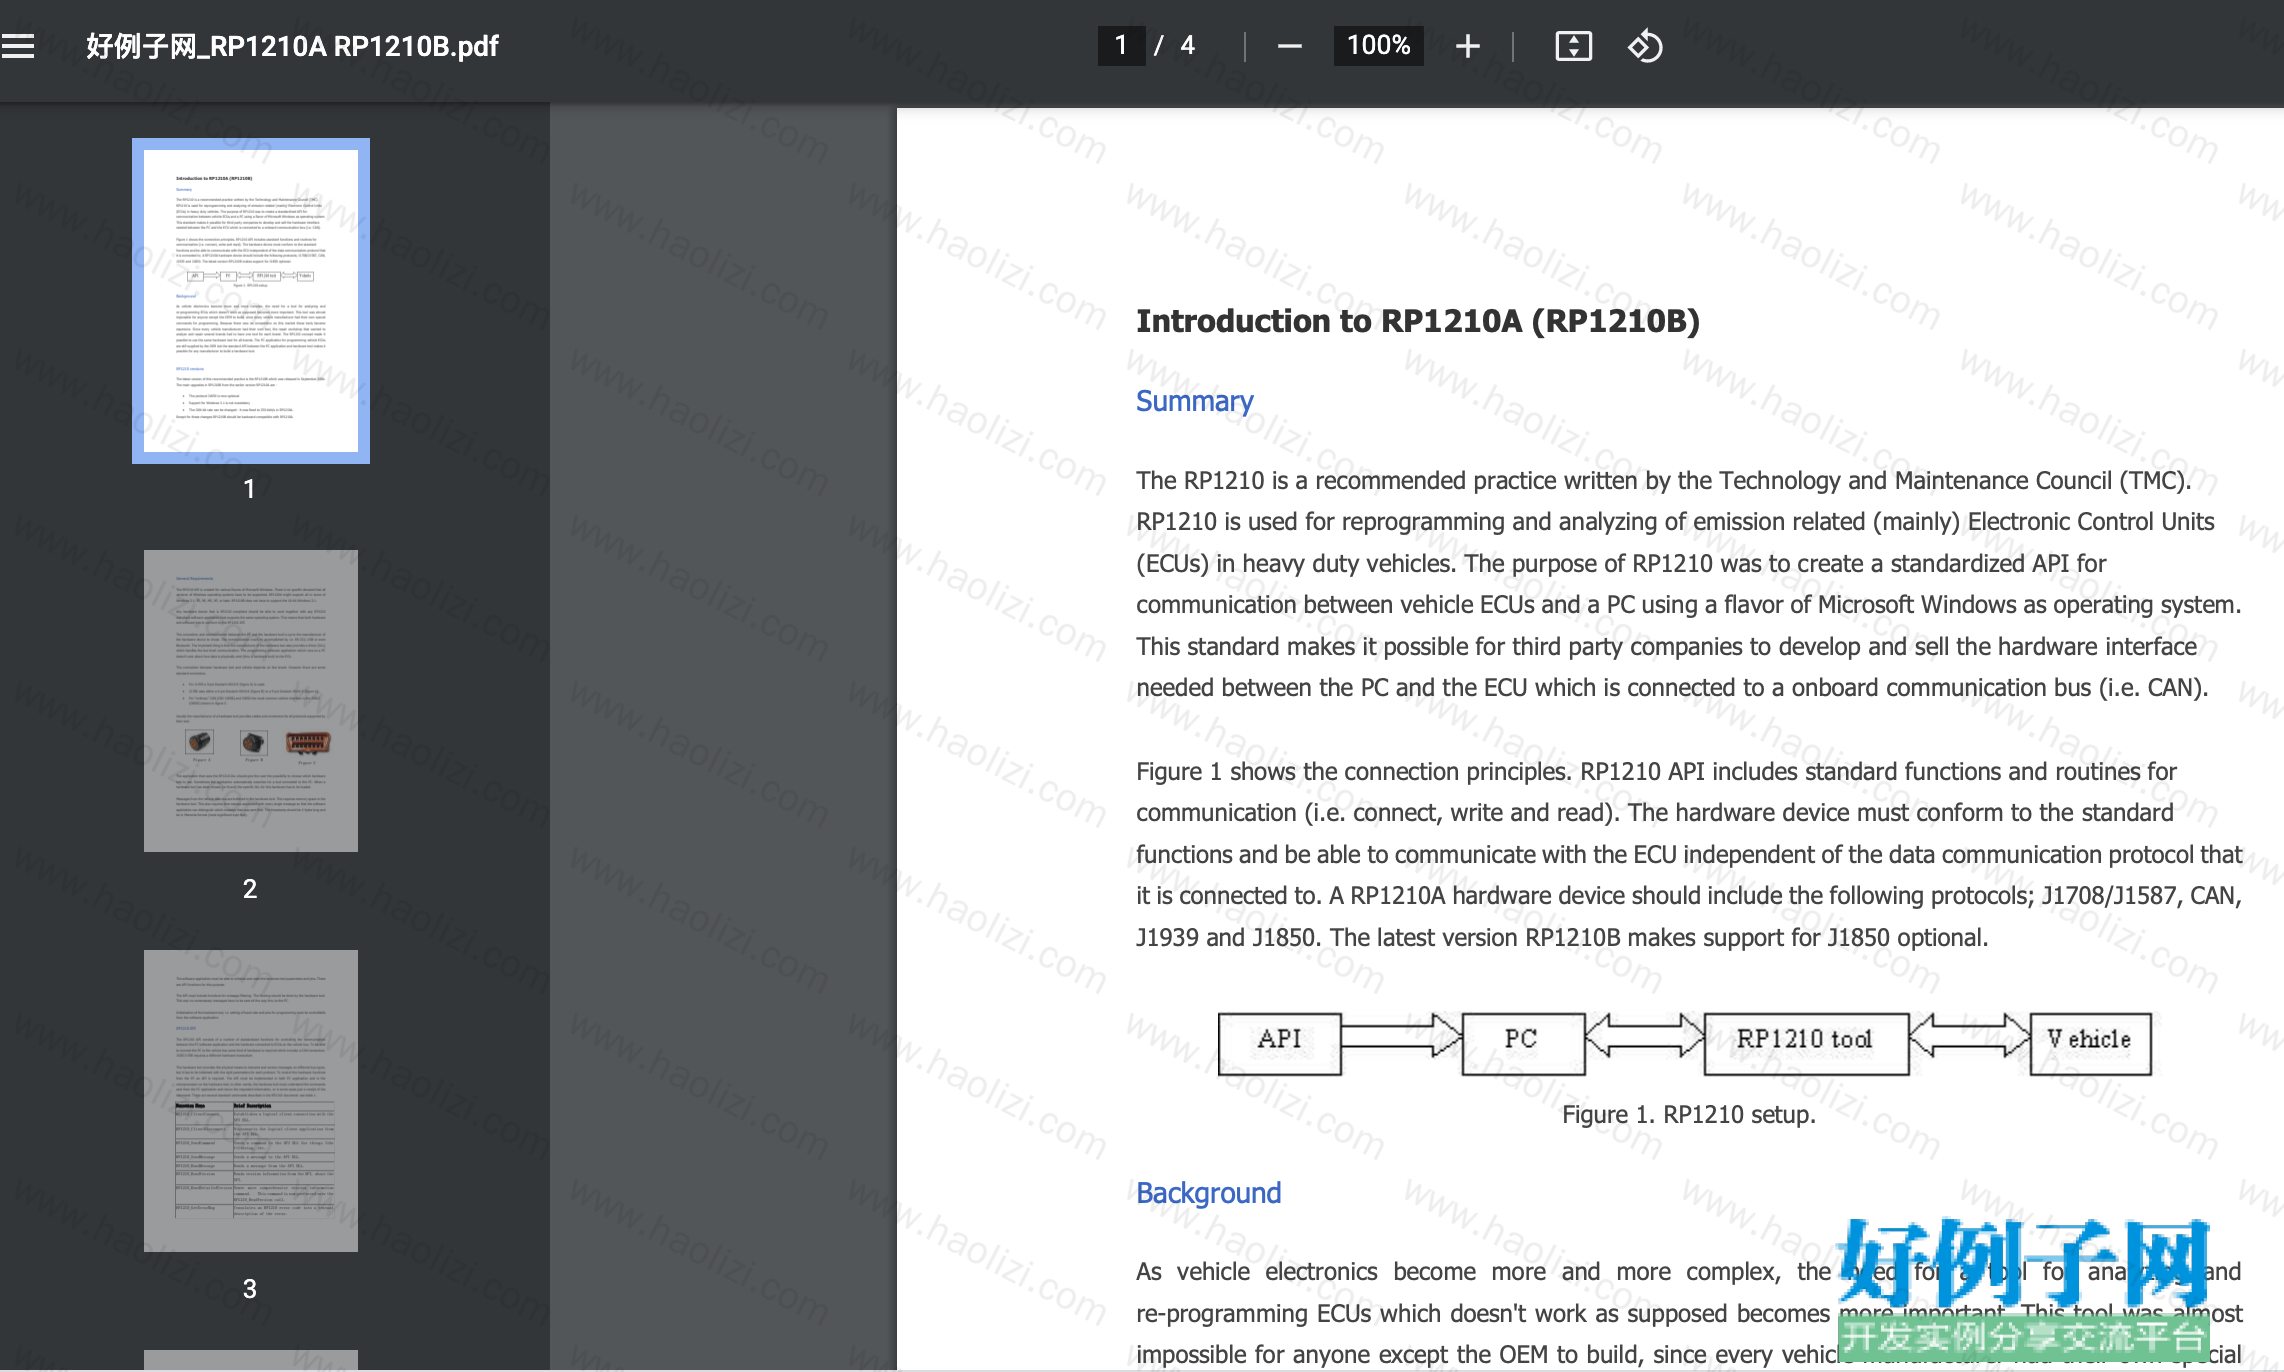Screen dimensions: 2284x1372
Task: Click the PC box in the diagram
Action: pos(1523,1043)
